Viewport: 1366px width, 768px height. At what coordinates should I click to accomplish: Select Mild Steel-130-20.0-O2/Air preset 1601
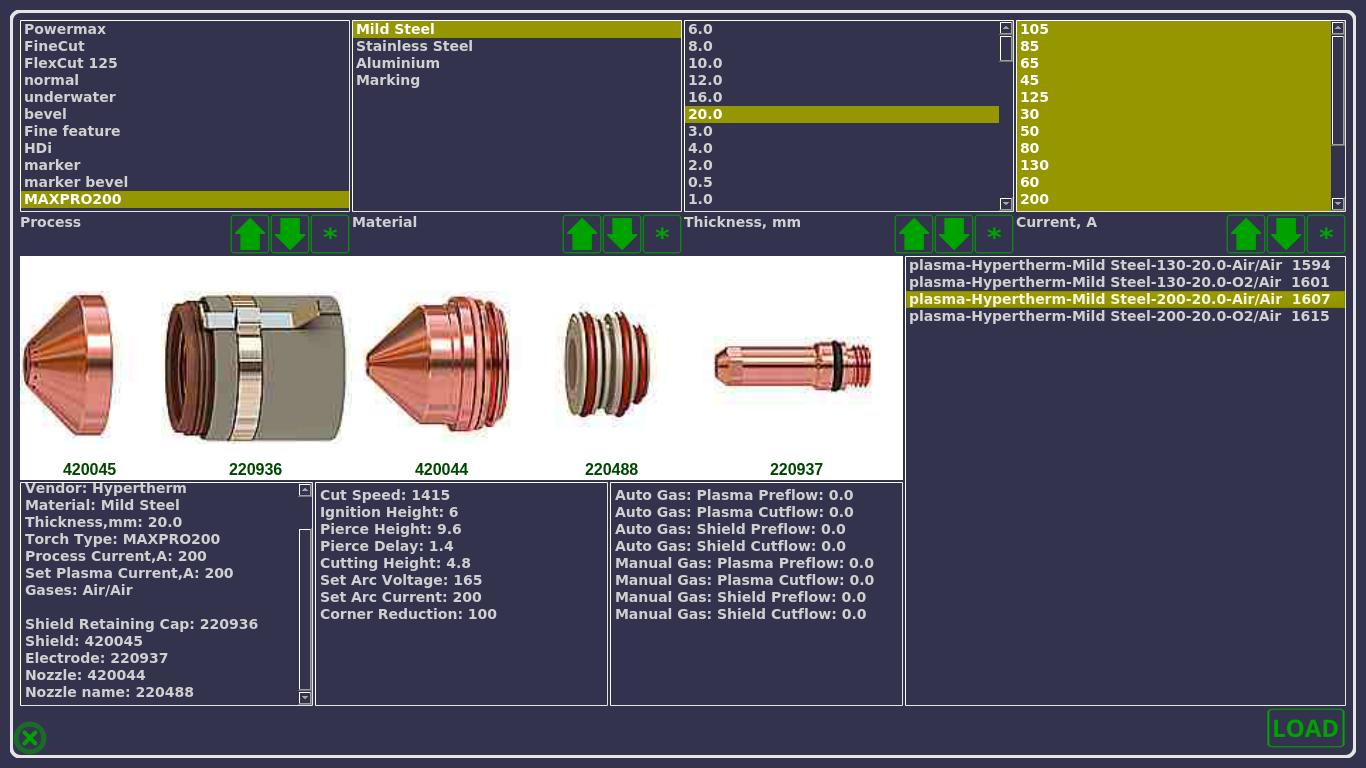tap(1119, 282)
